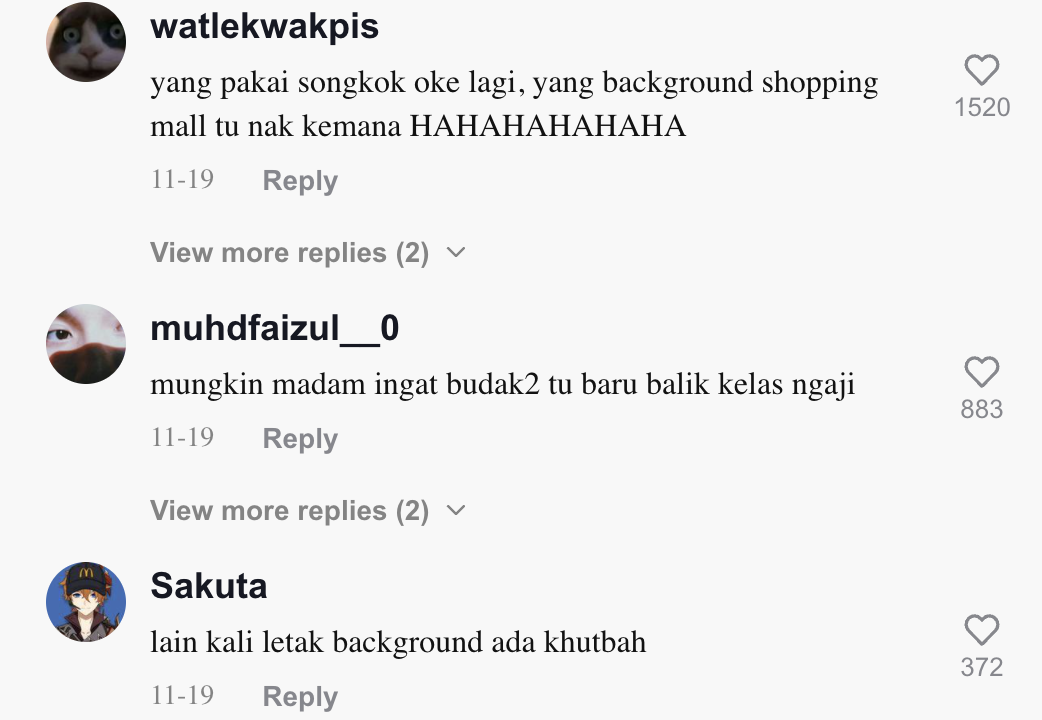
Task: Click chevron beside watlekwakpis's View more replies
Action: [x=456, y=253]
